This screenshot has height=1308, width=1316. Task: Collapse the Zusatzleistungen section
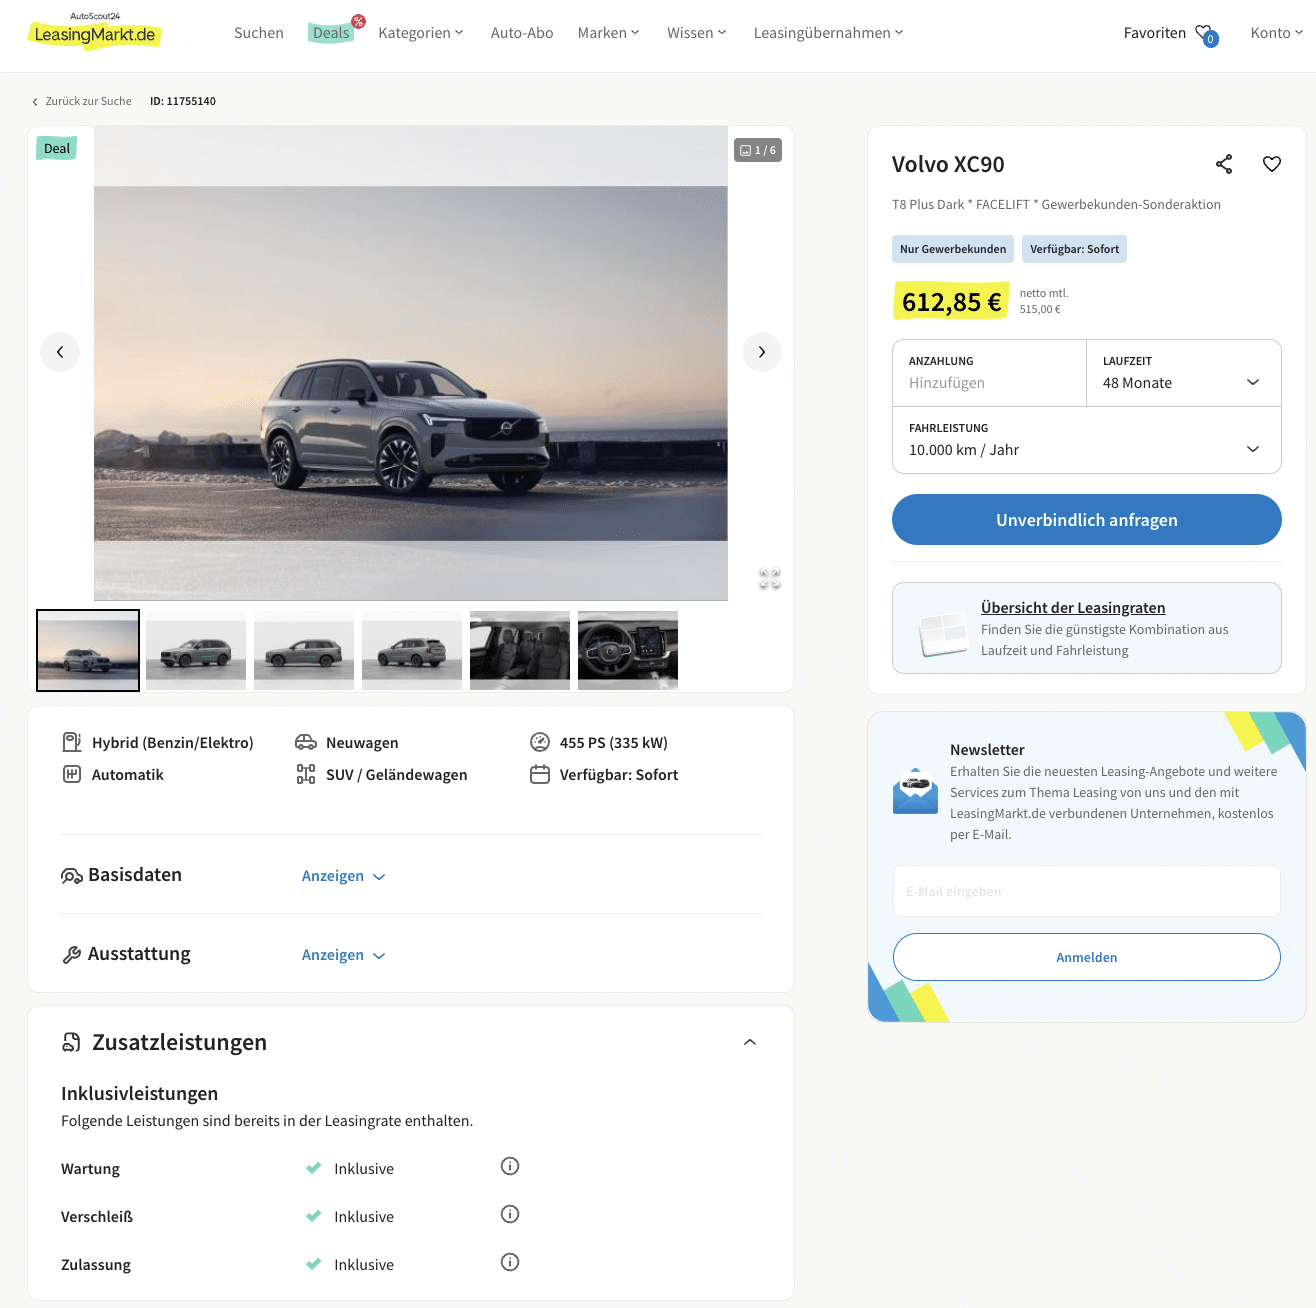[750, 1042]
